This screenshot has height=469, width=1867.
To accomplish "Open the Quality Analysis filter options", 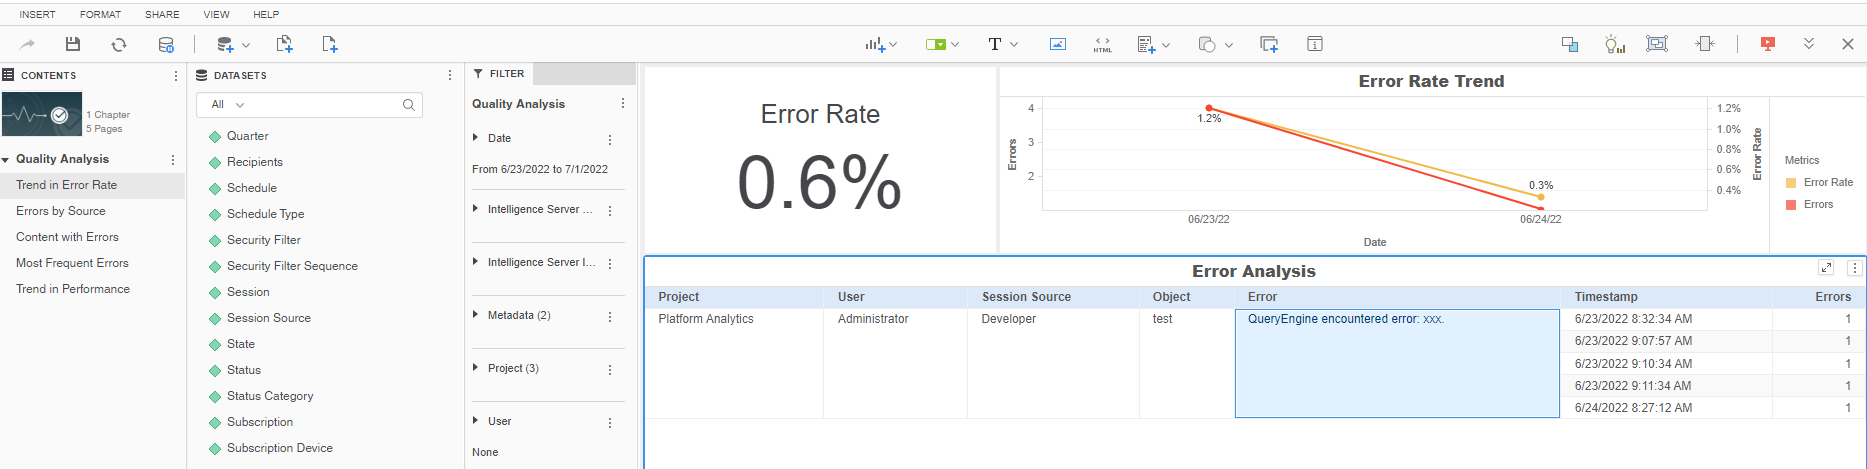I will 623,104.
